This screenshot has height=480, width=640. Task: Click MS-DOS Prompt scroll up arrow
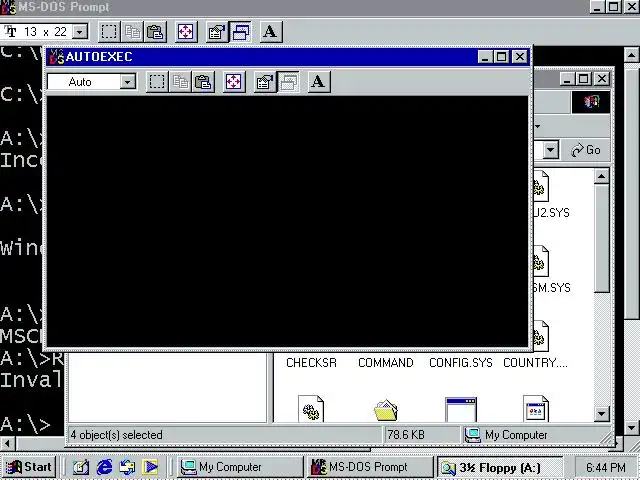click(x=631, y=55)
